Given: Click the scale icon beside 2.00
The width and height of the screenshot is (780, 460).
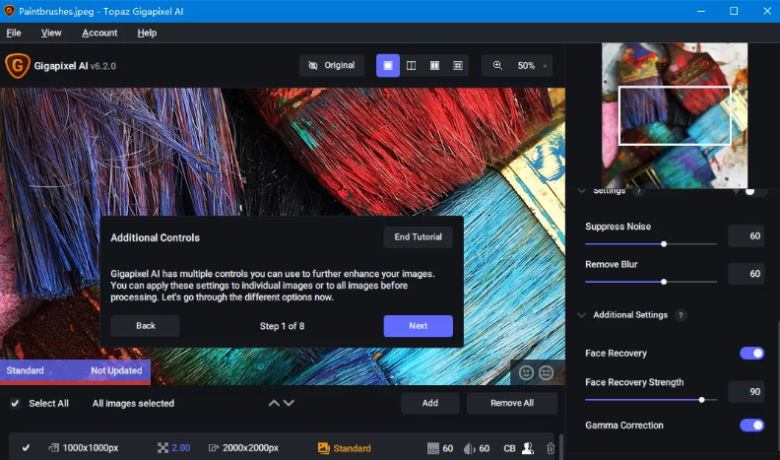Looking at the screenshot, I should pos(163,448).
